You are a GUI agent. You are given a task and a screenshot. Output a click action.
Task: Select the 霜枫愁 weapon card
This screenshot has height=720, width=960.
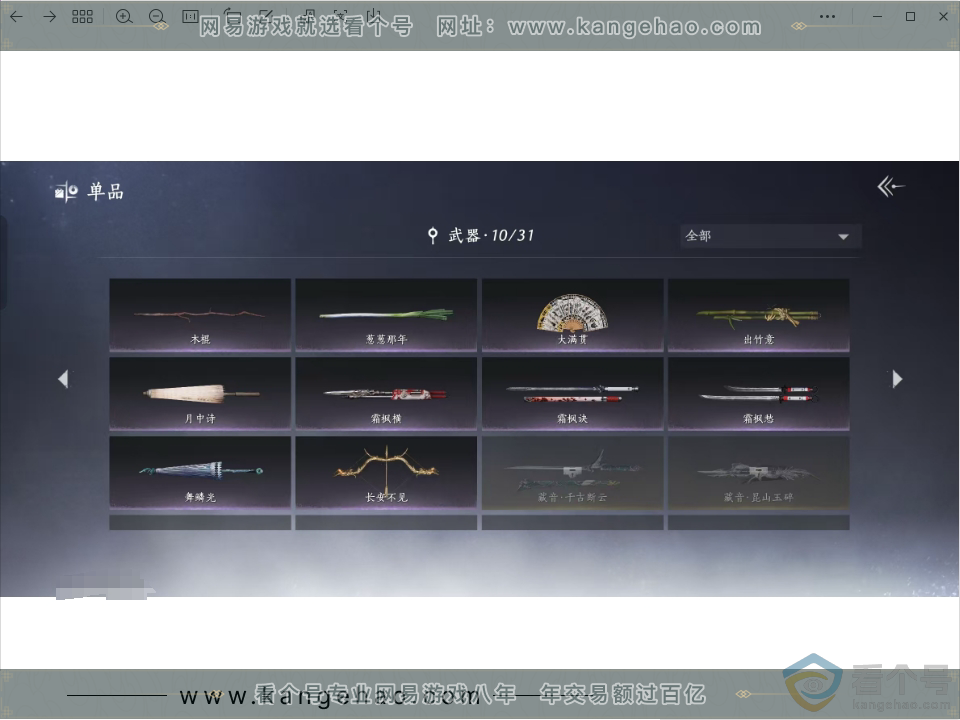[x=759, y=394]
